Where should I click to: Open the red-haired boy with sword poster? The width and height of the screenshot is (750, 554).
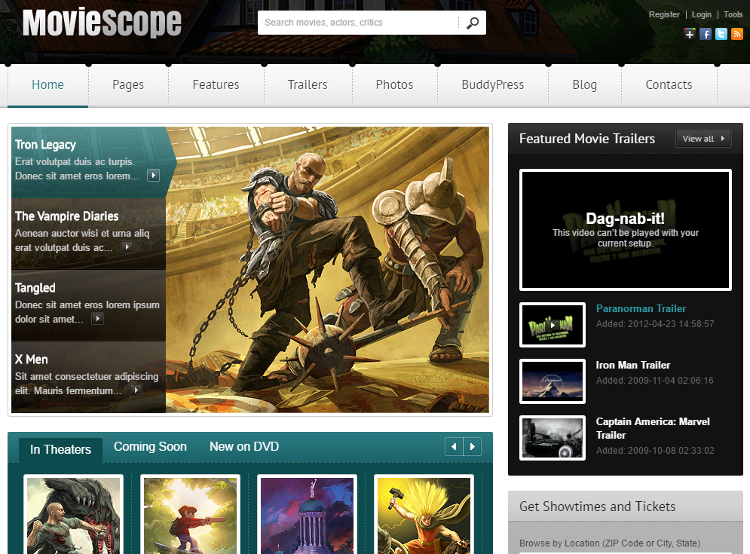(x=190, y=515)
